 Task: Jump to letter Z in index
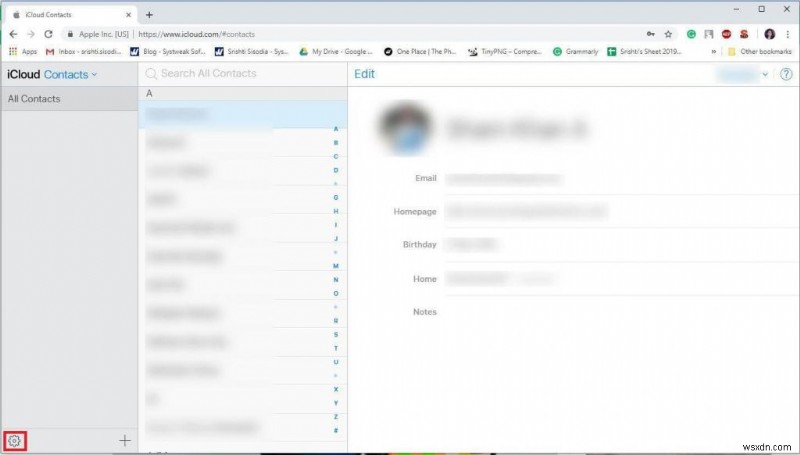coord(336,417)
